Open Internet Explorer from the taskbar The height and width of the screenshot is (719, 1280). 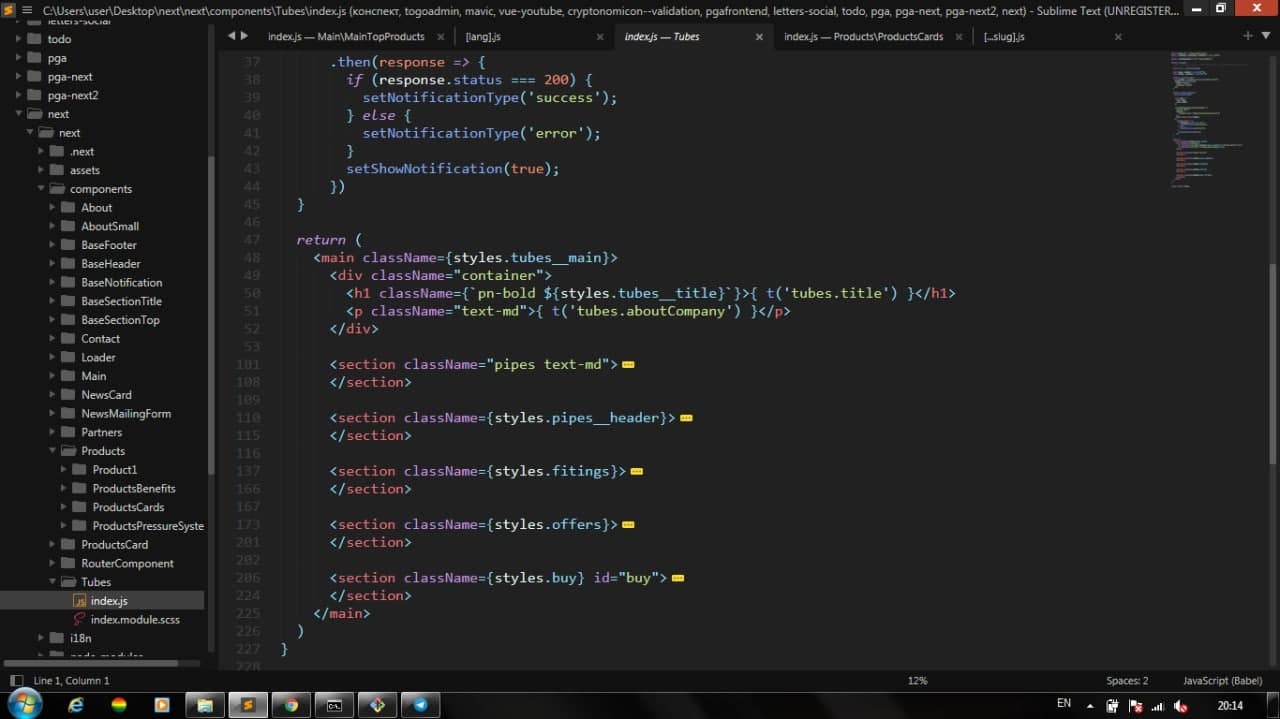pos(76,705)
